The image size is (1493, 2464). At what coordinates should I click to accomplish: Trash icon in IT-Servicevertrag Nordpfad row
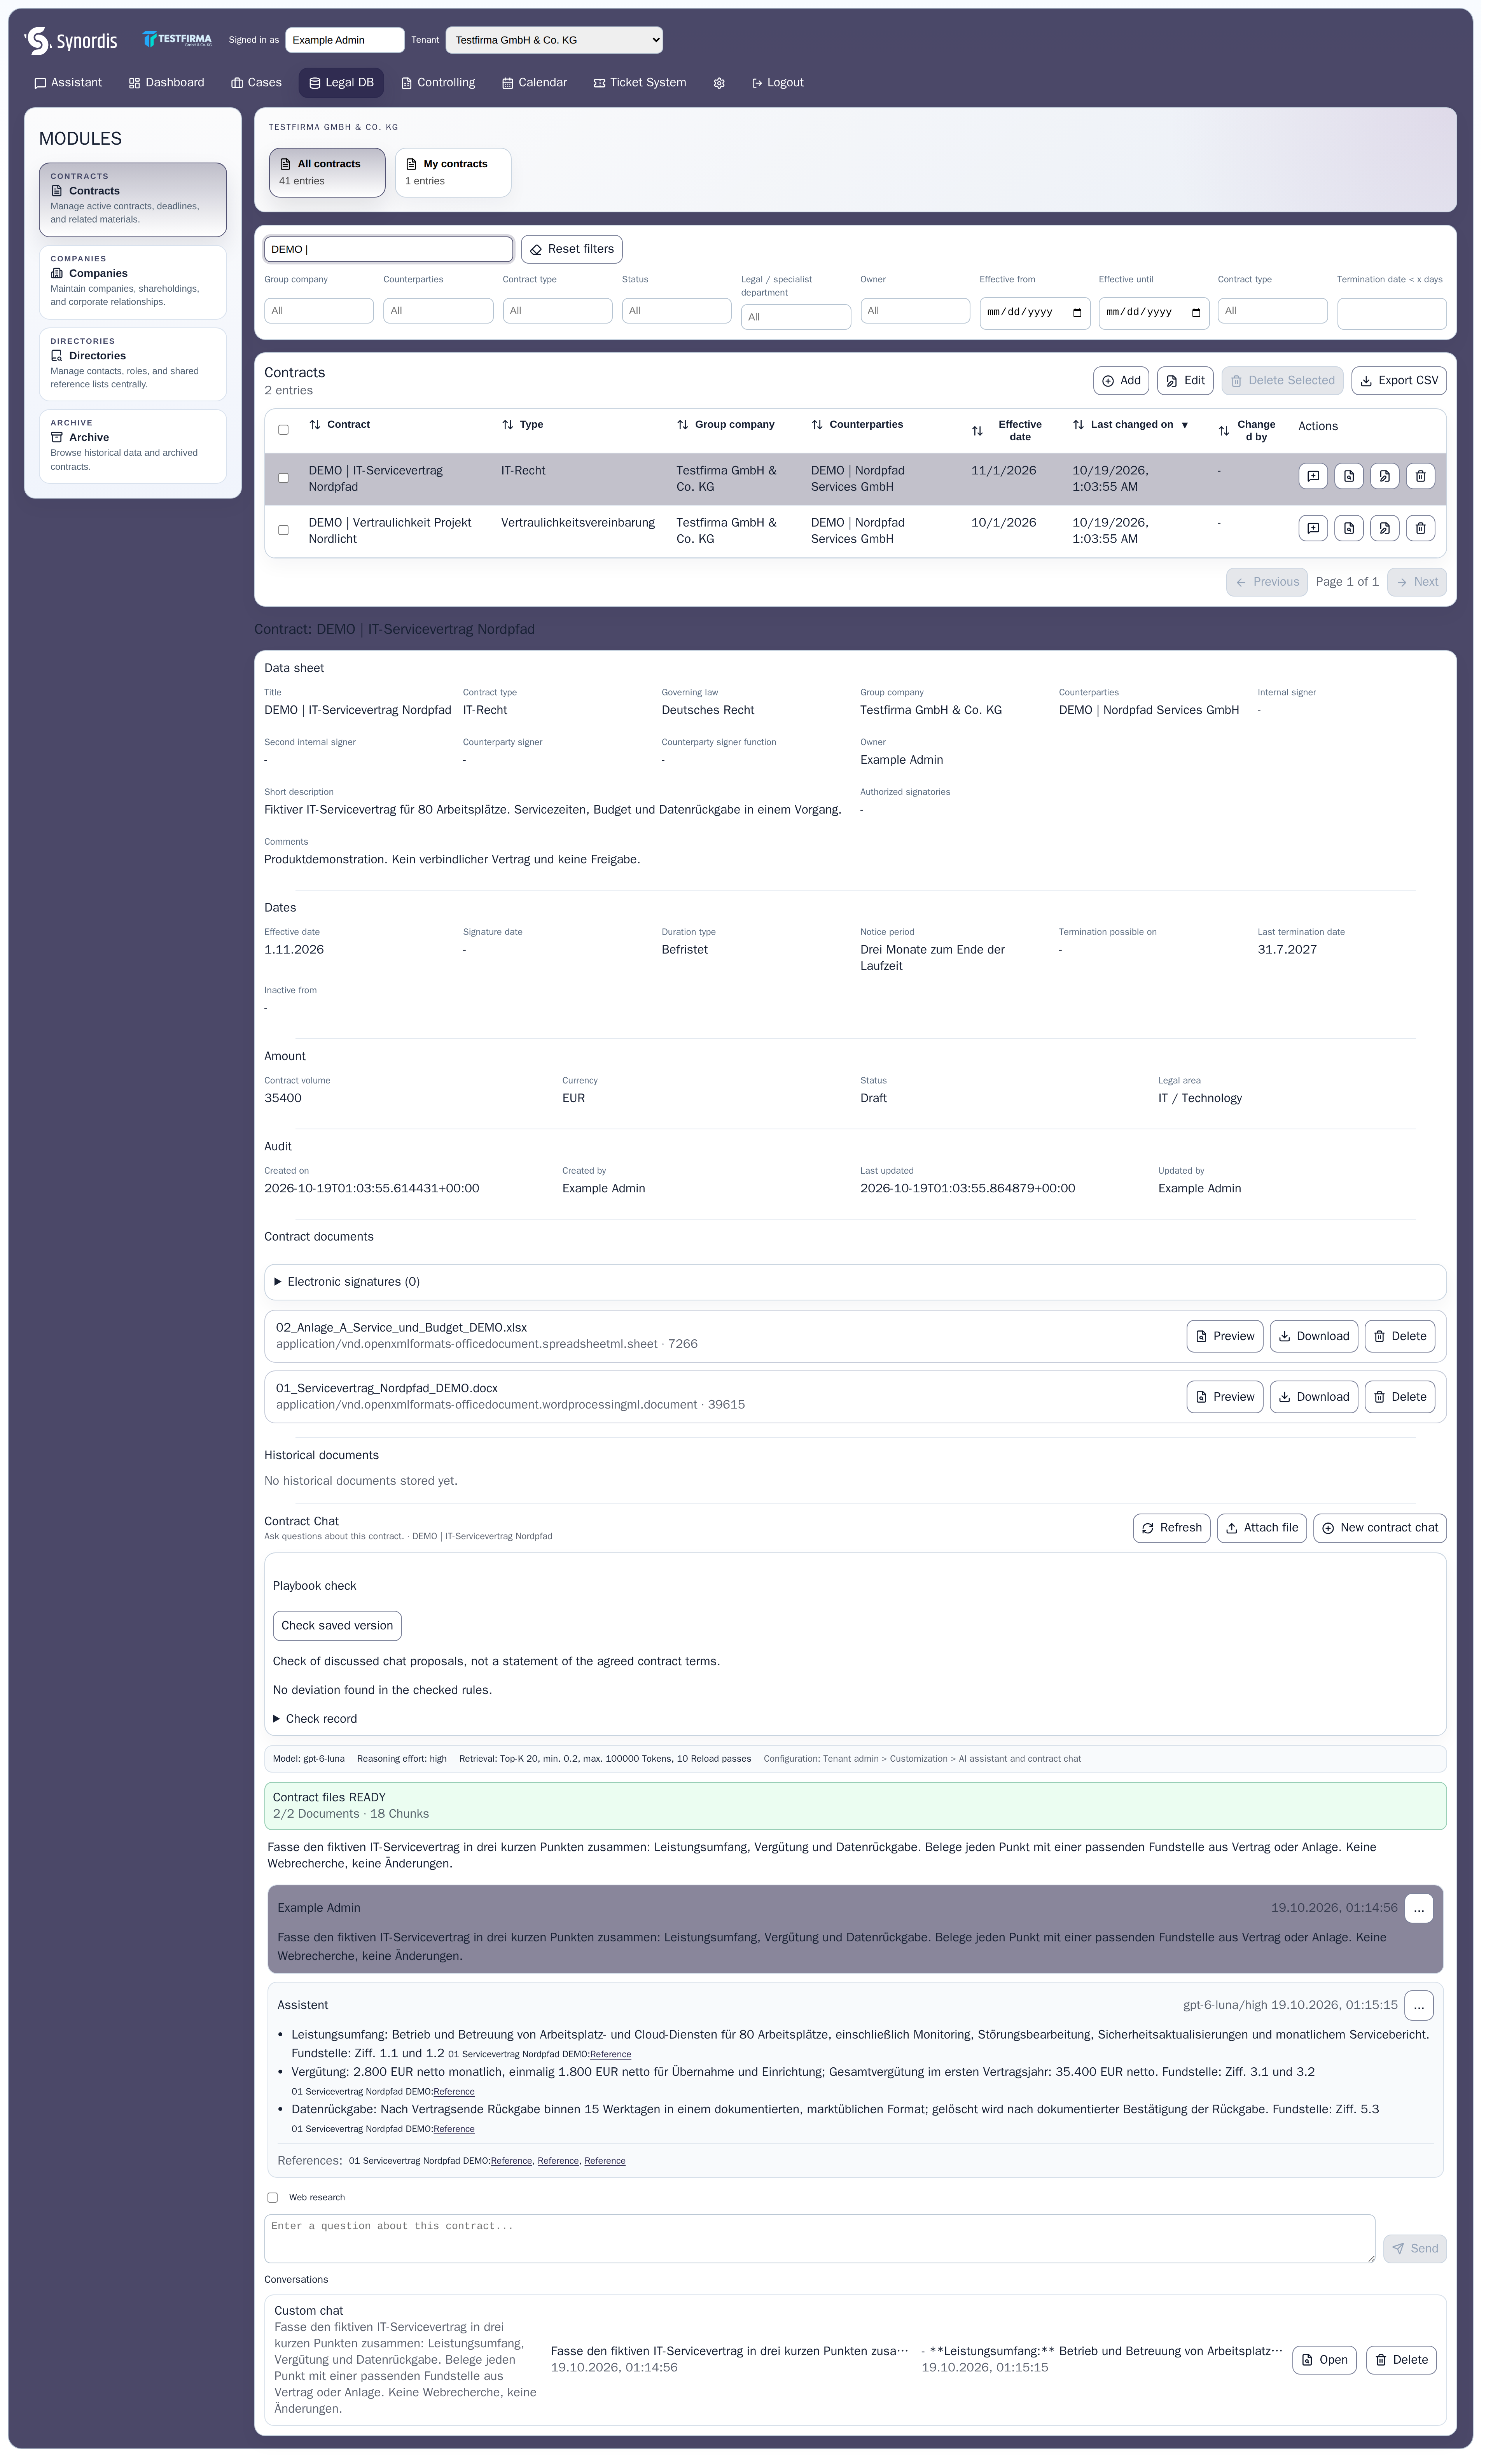1420,476
